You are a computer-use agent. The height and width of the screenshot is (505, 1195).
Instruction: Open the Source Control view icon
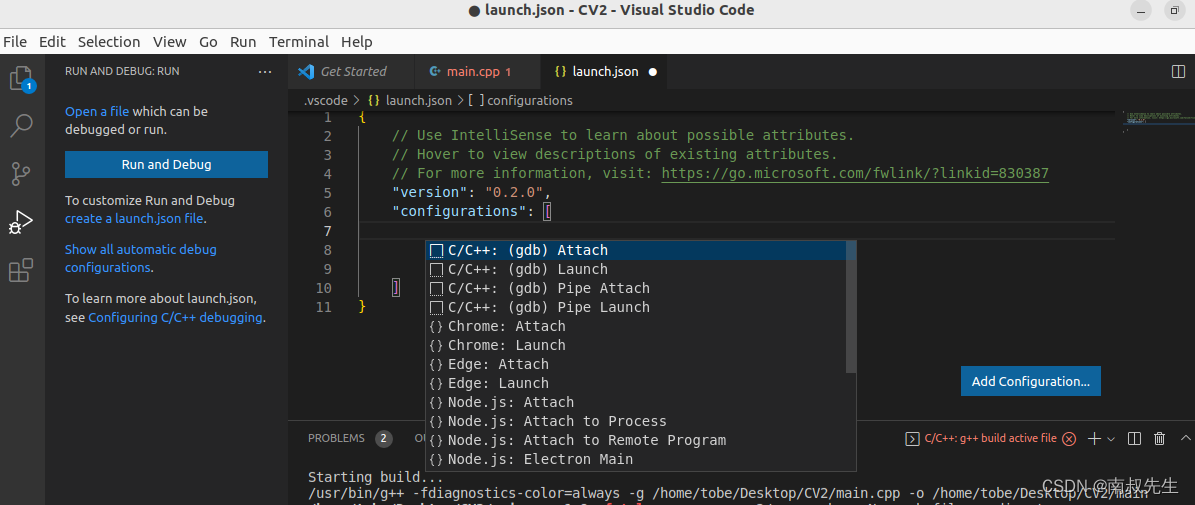[x=21, y=174]
